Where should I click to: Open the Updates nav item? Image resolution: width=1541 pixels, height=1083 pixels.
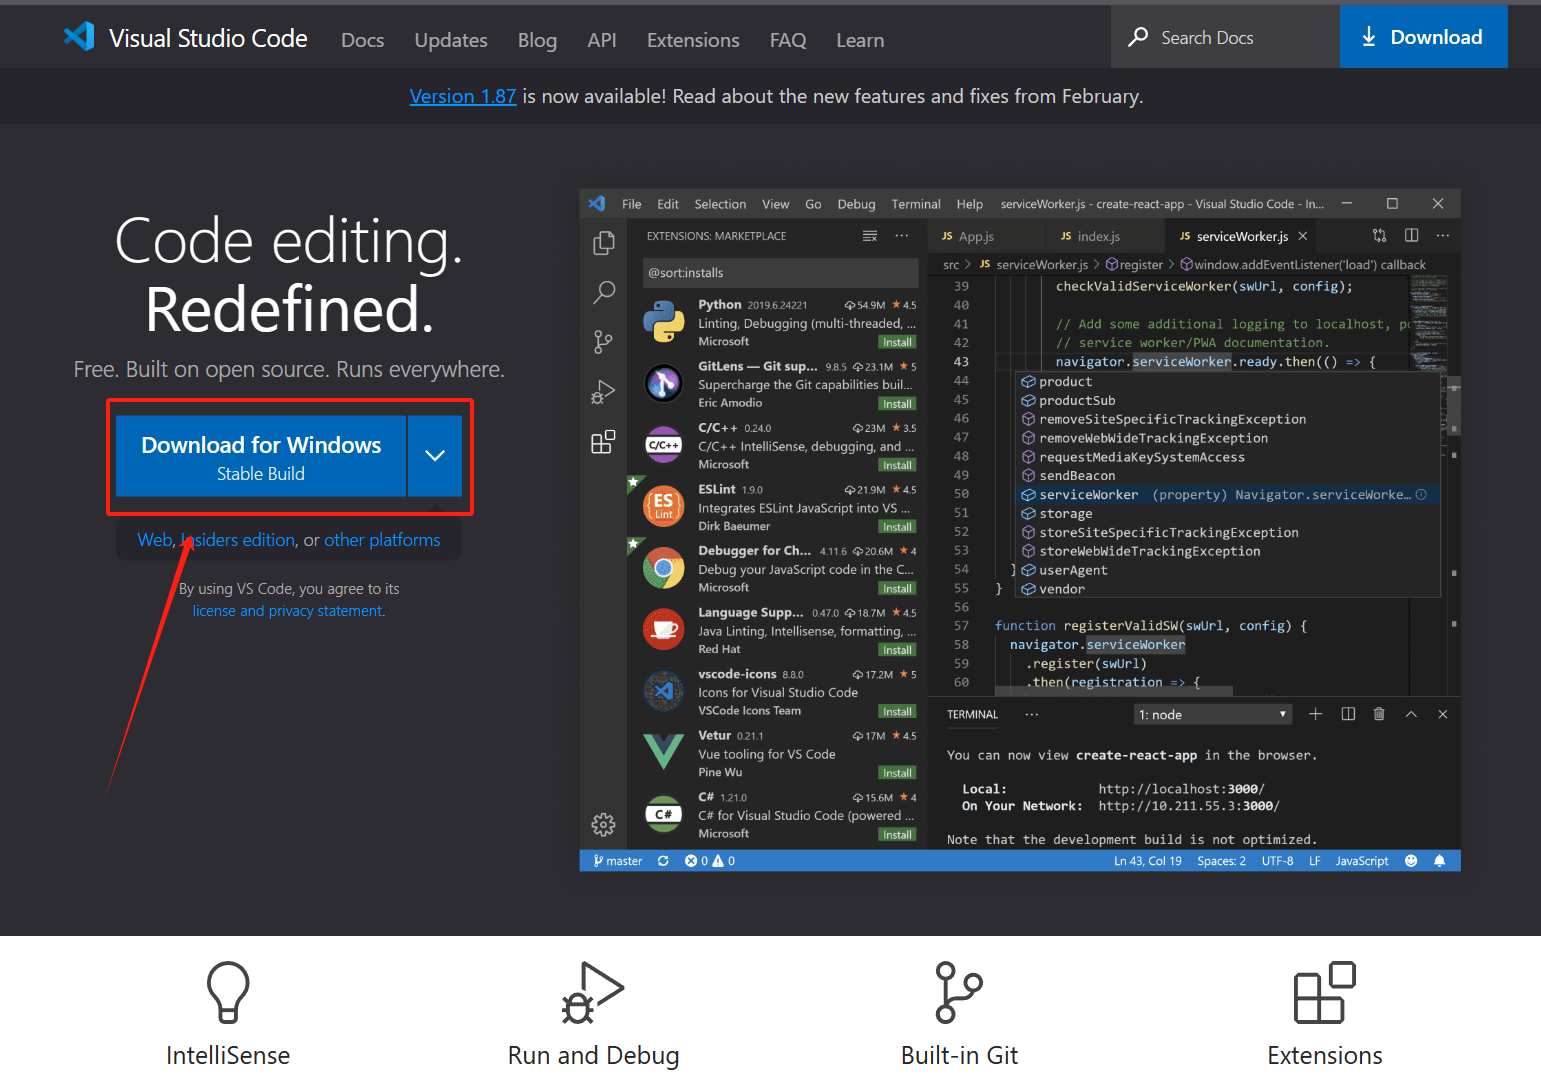(x=451, y=40)
